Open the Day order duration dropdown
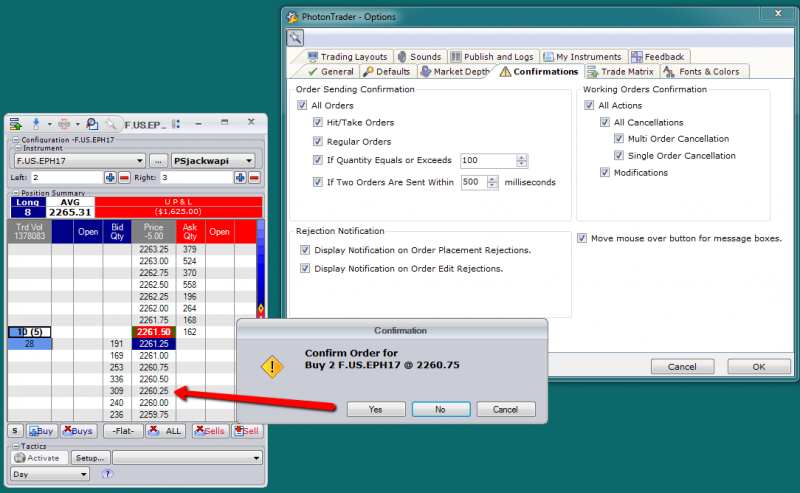 point(50,474)
